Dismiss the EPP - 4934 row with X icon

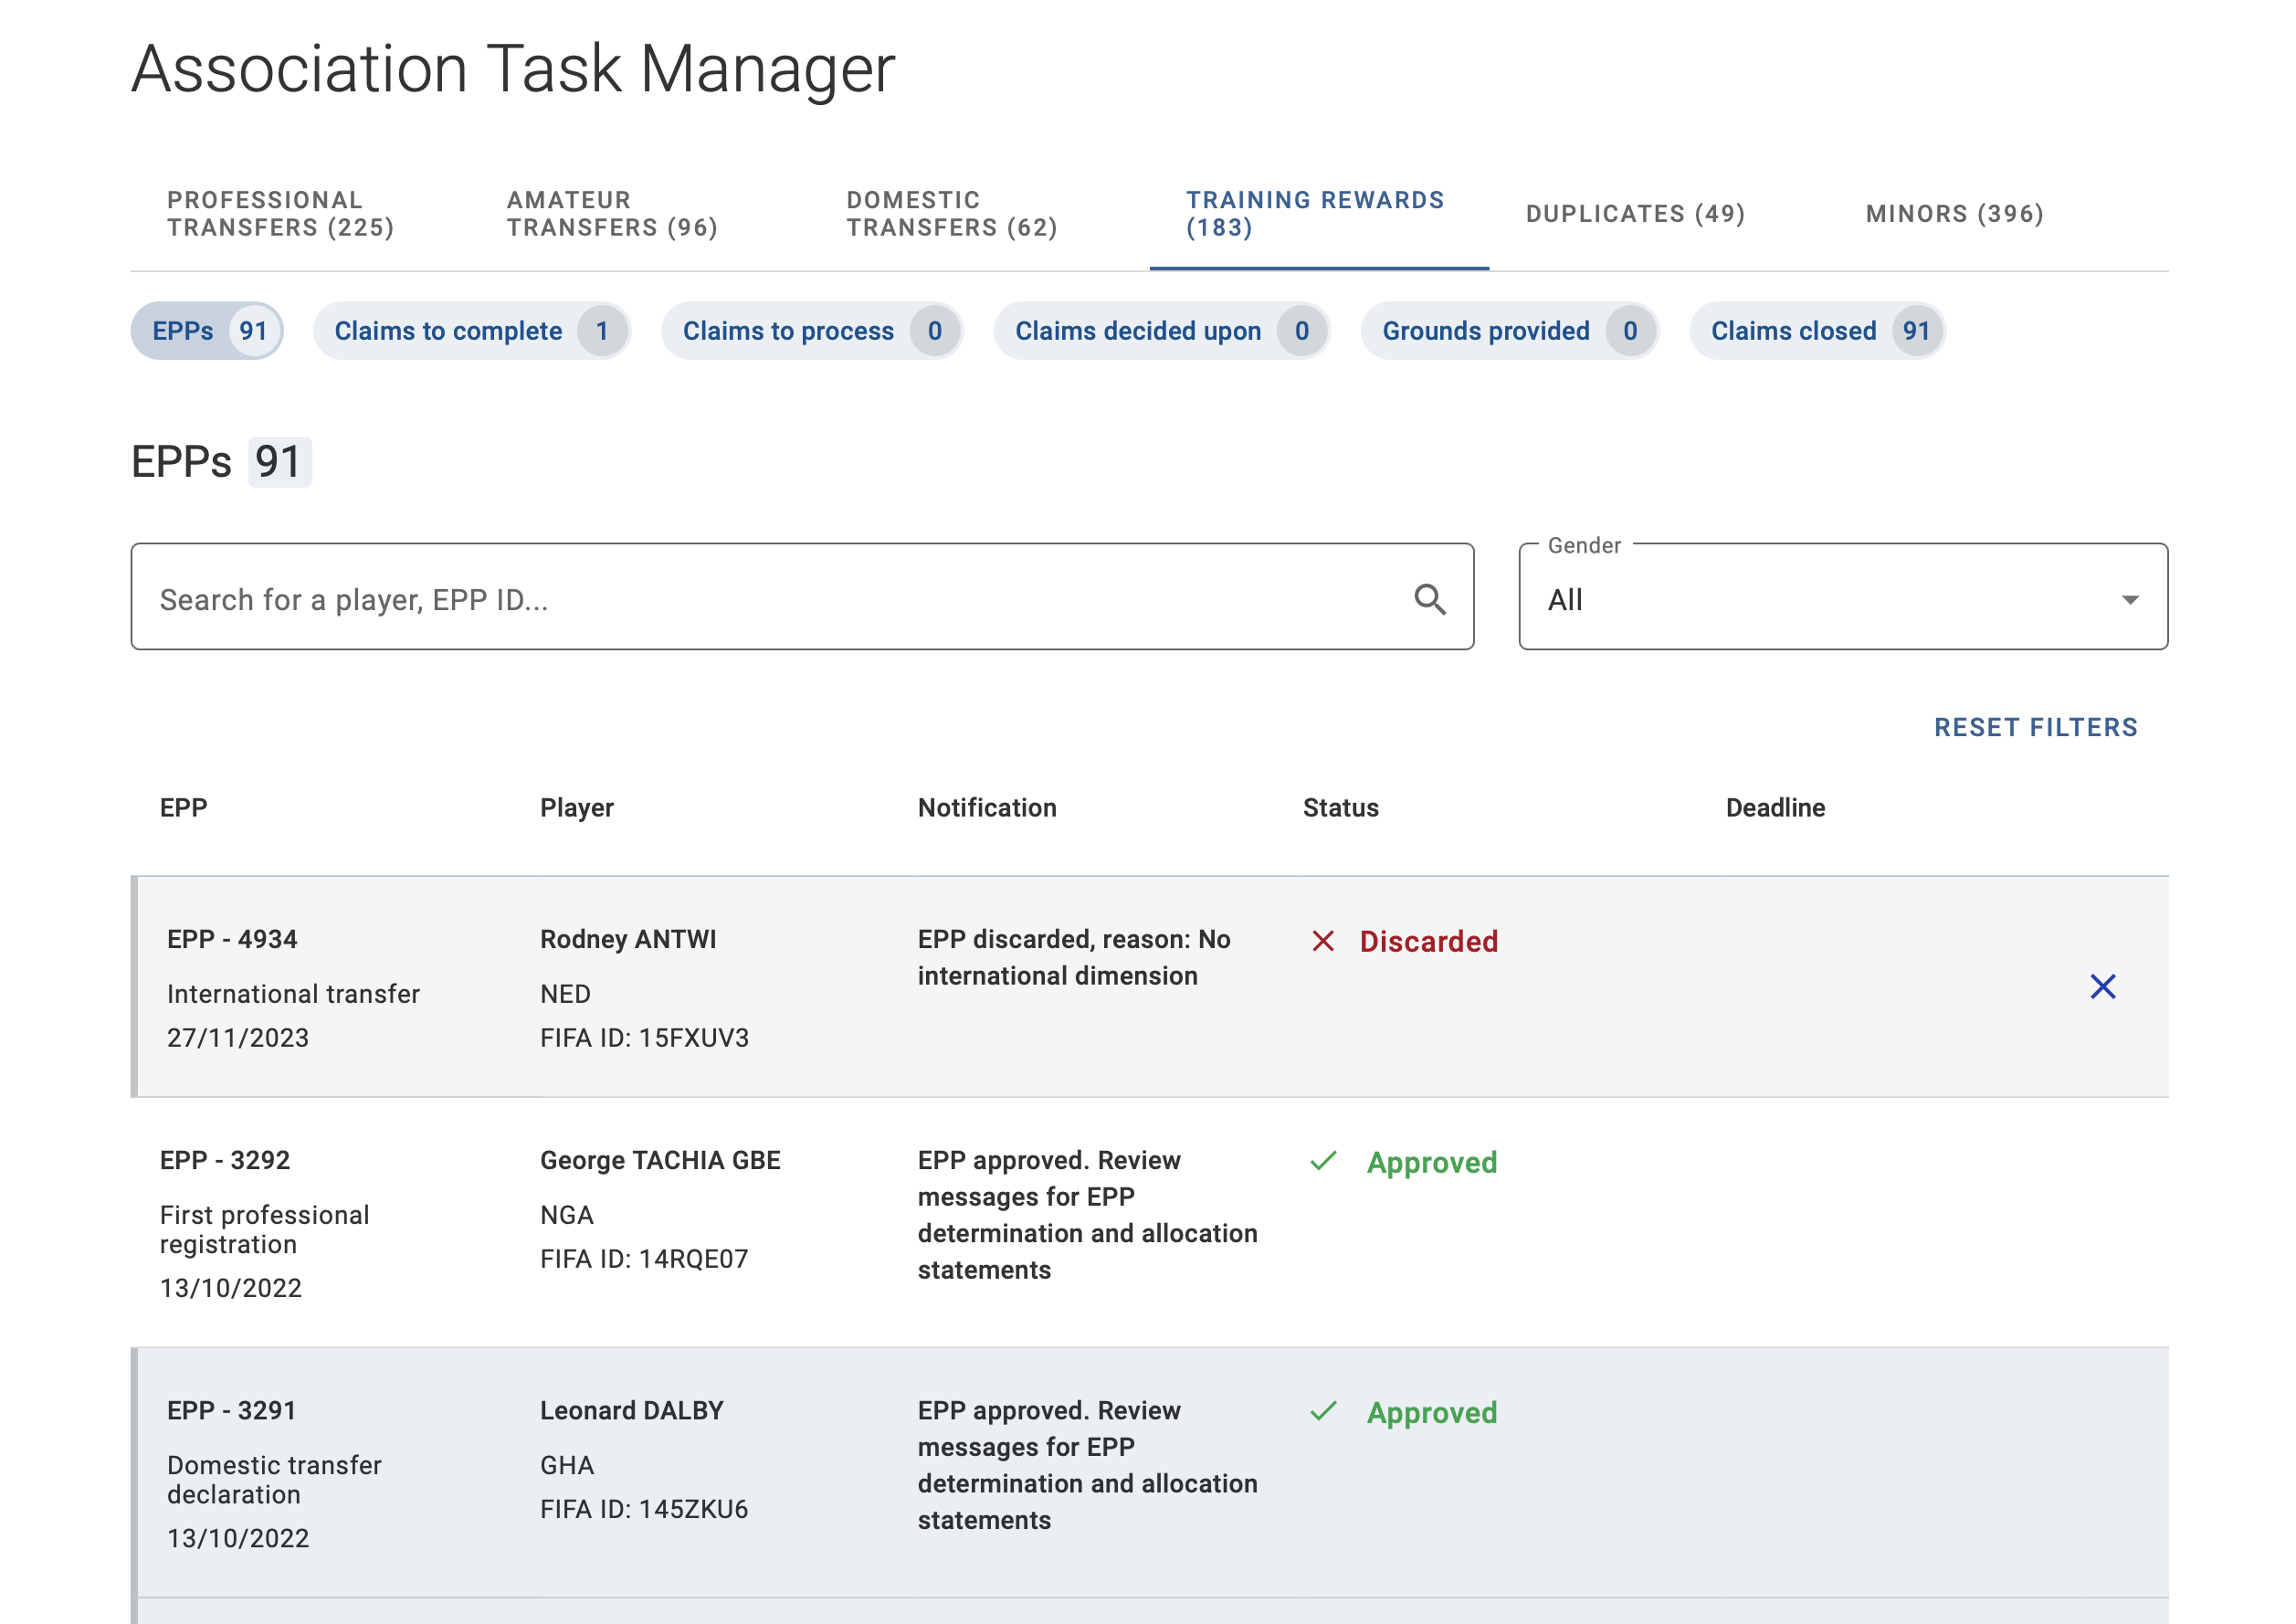(x=2103, y=987)
